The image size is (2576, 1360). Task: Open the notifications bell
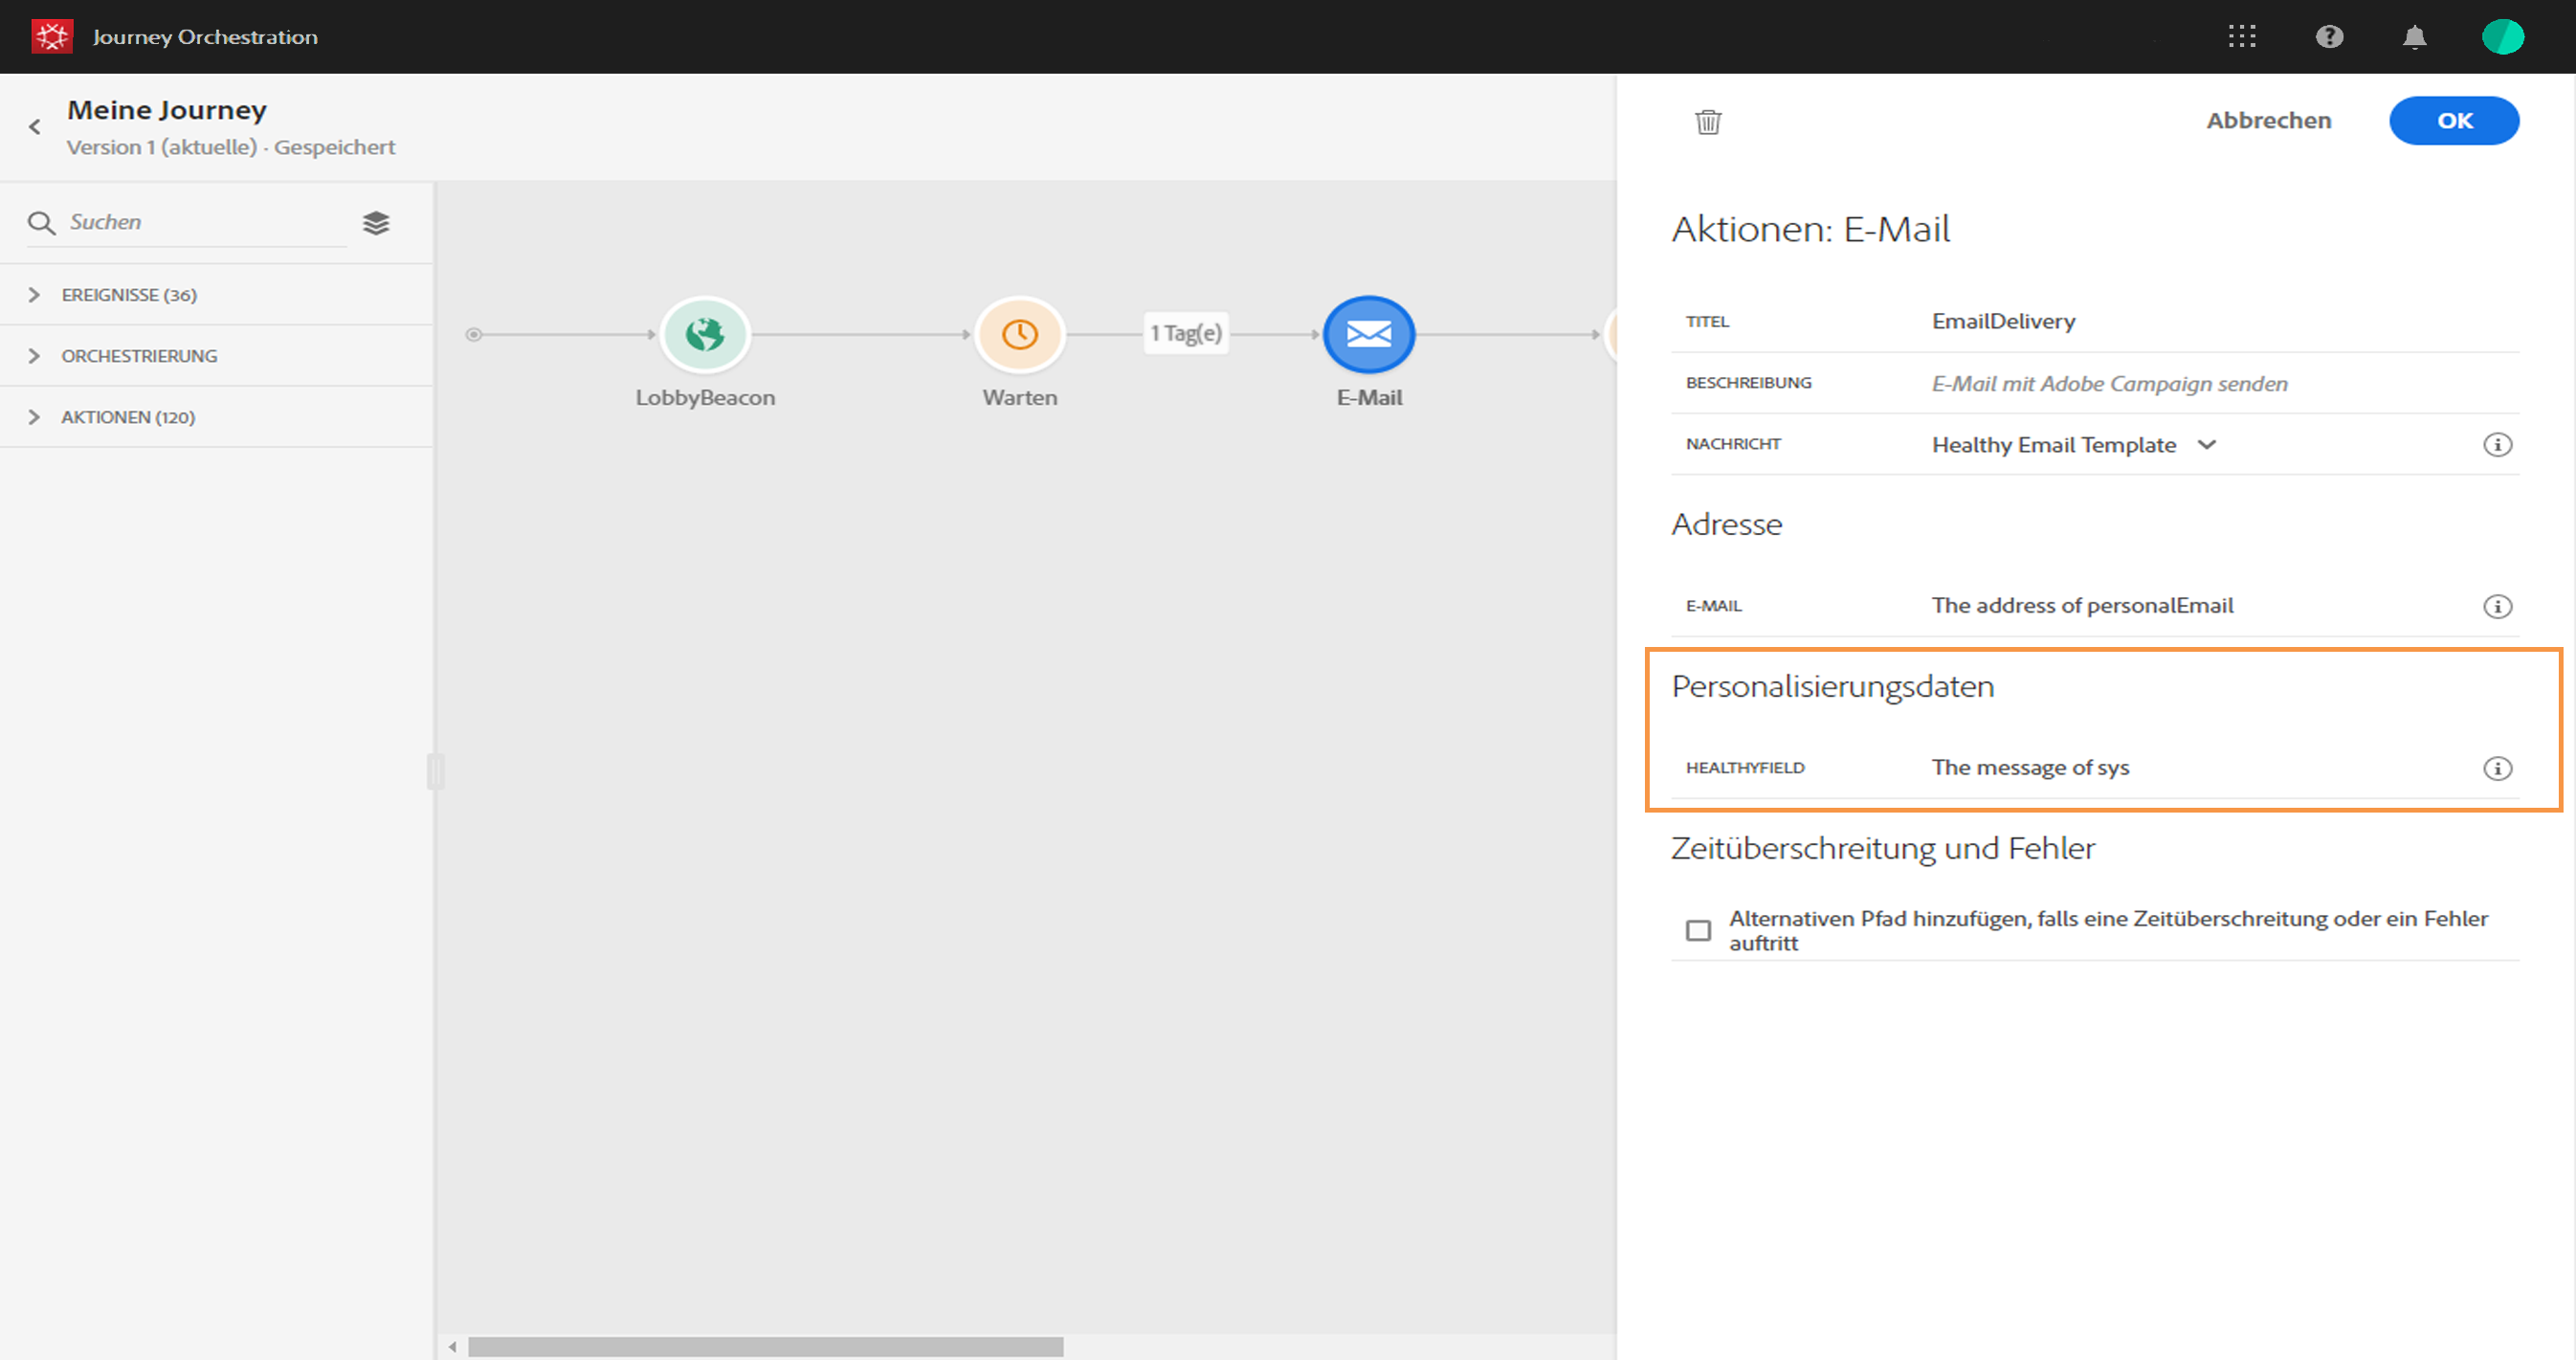[x=2414, y=37]
